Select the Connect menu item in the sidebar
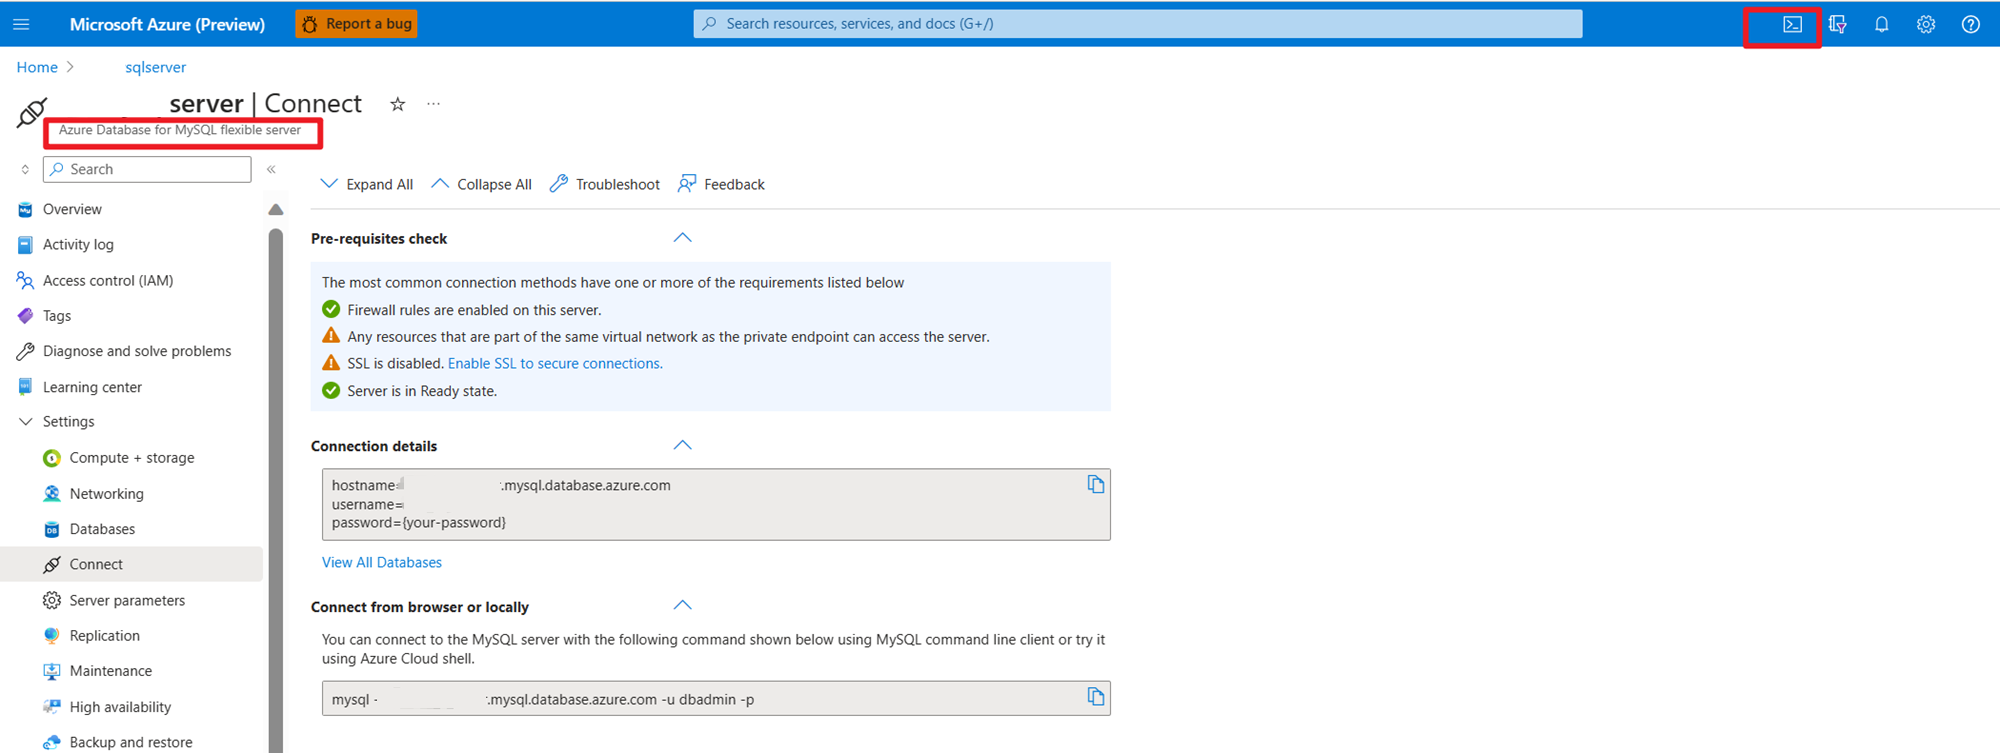Screen dimensions: 2000x753 (132, 564)
